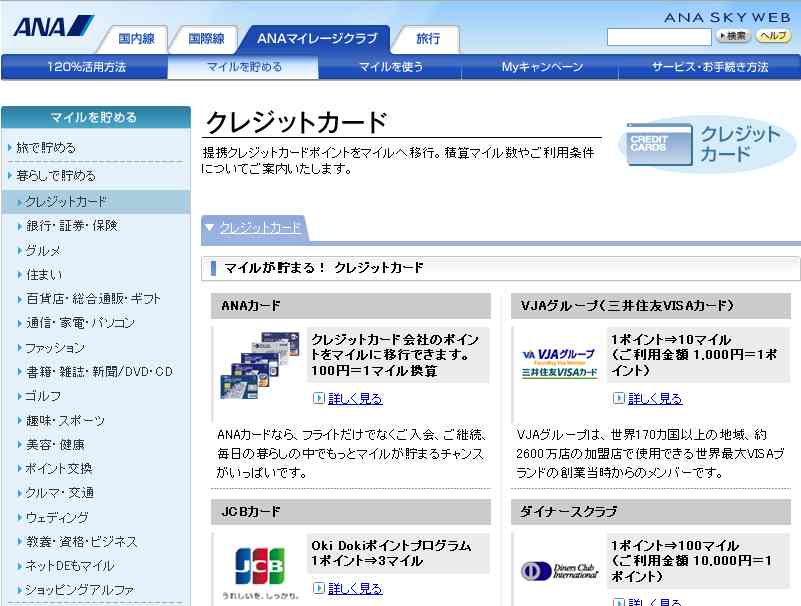The height and width of the screenshot is (606, 801).
Task: Open the サービス・お手続き方法 menu item
Action: 710,67
